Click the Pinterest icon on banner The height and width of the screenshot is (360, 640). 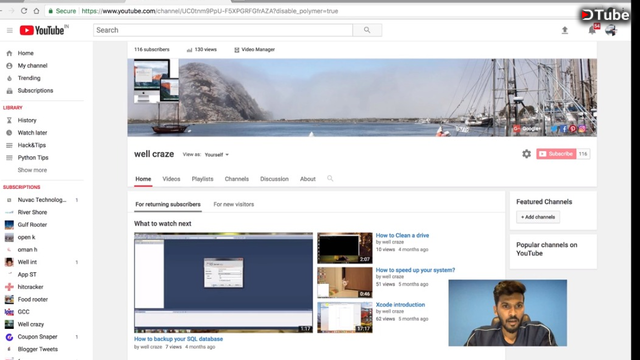pyautogui.click(x=573, y=129)
